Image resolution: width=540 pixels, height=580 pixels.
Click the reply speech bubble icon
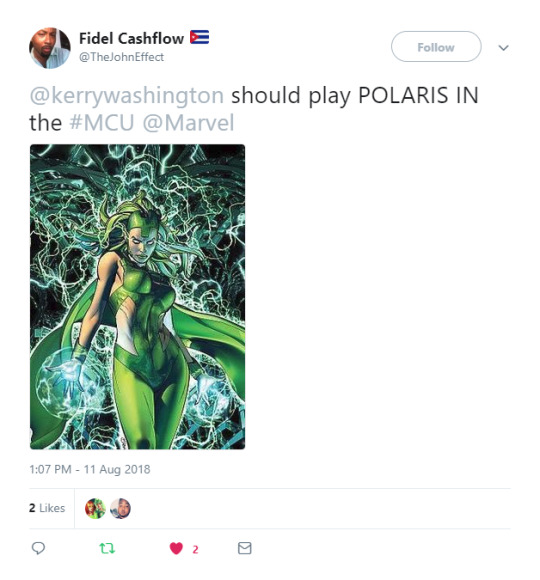38,548
